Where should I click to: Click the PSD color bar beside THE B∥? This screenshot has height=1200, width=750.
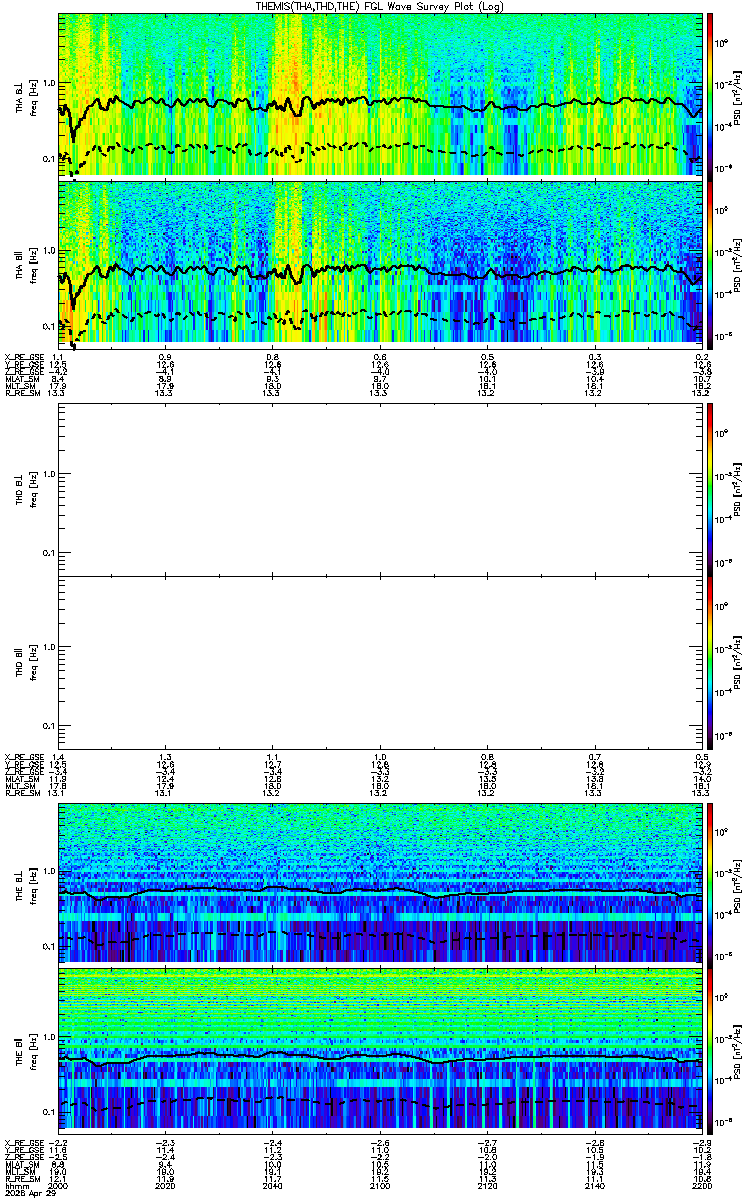(710, 1051)
